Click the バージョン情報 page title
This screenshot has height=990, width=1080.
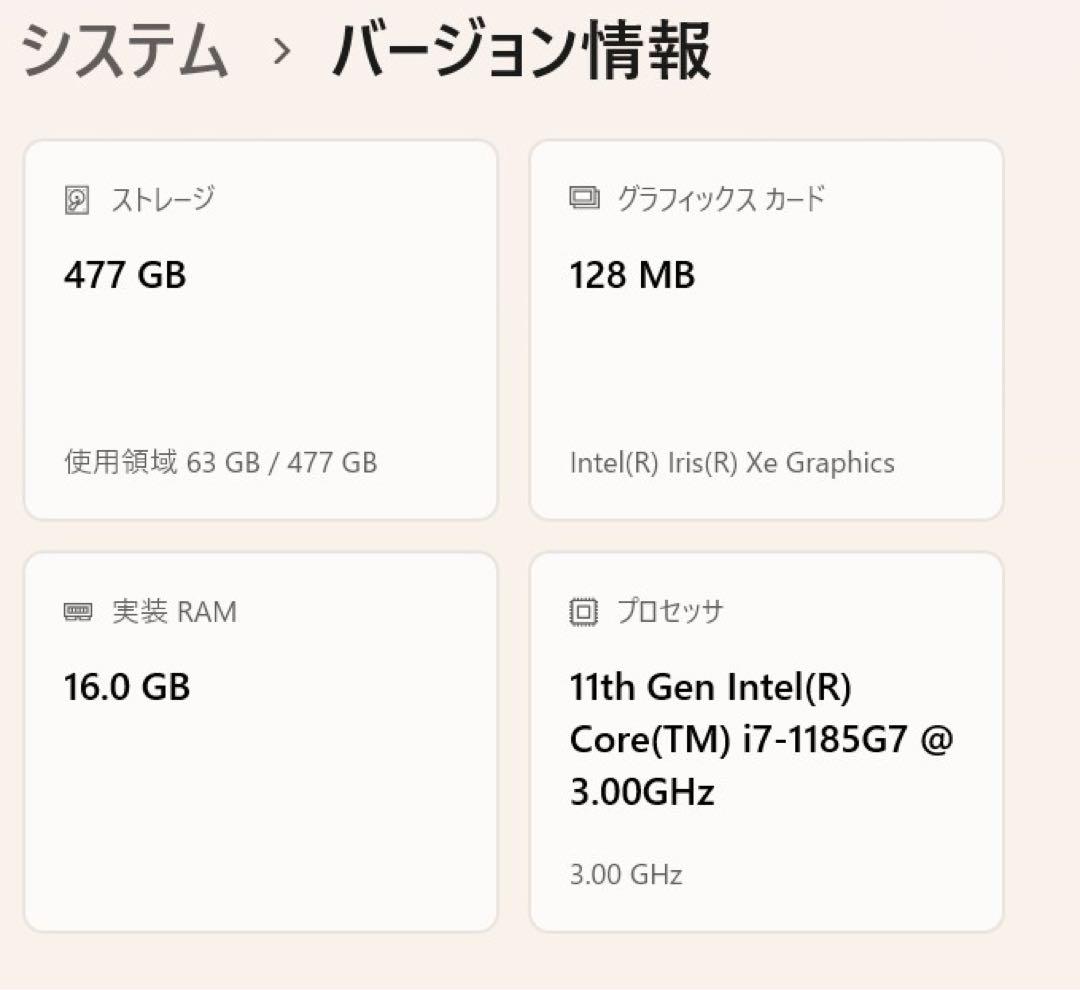pyautogui.click(x=520, y=52)
